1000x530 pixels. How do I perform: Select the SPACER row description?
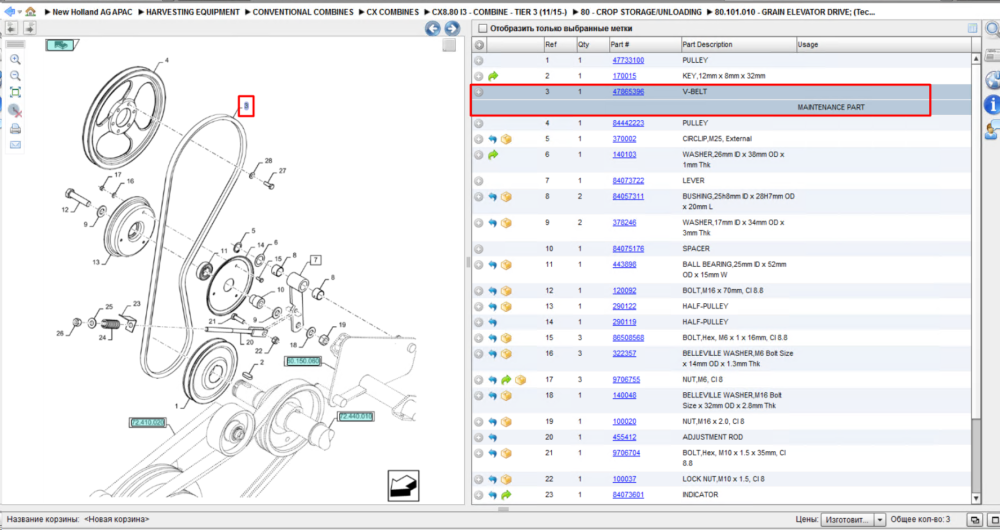click(x=696, y=249)
